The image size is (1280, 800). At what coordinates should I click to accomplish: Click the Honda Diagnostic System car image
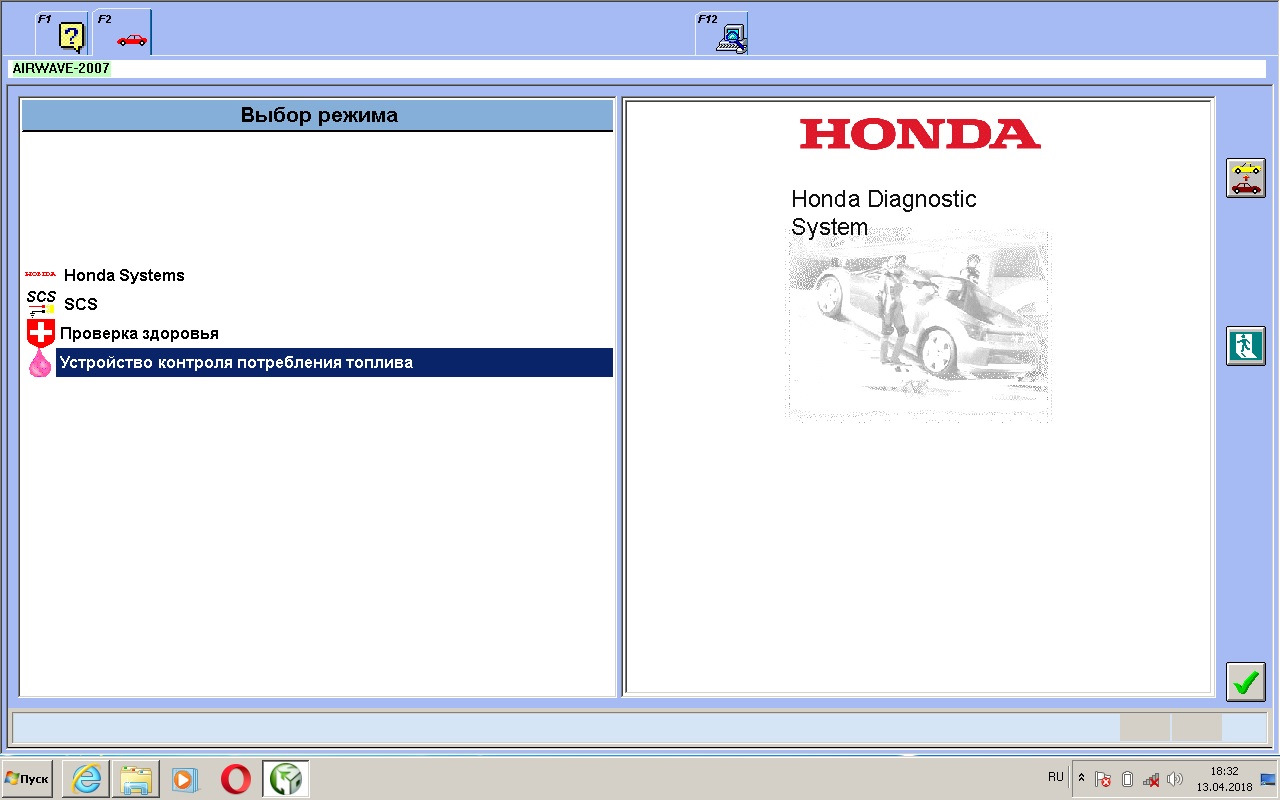click(x=918, y=328)
